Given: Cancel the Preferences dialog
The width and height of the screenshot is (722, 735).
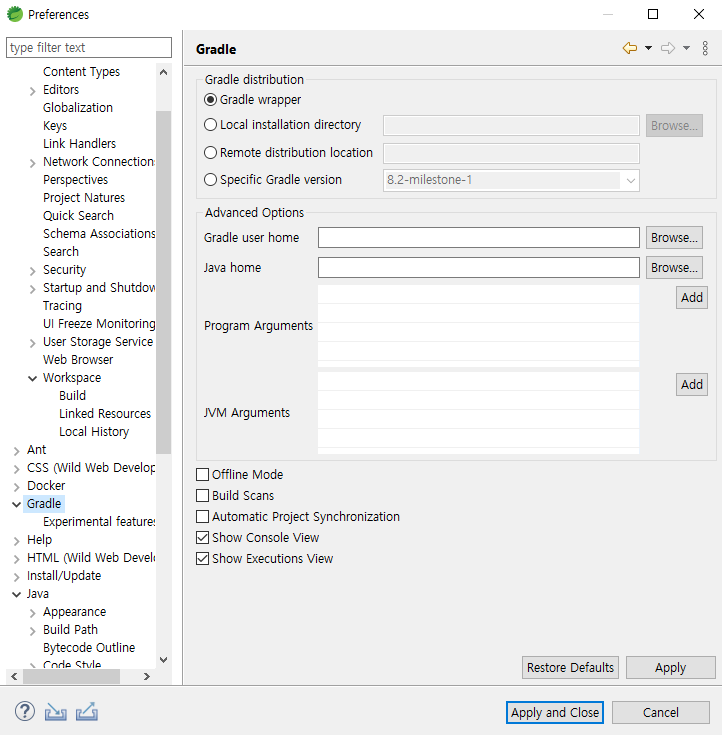Looking at the screenshot, I should tap(661, 712).
